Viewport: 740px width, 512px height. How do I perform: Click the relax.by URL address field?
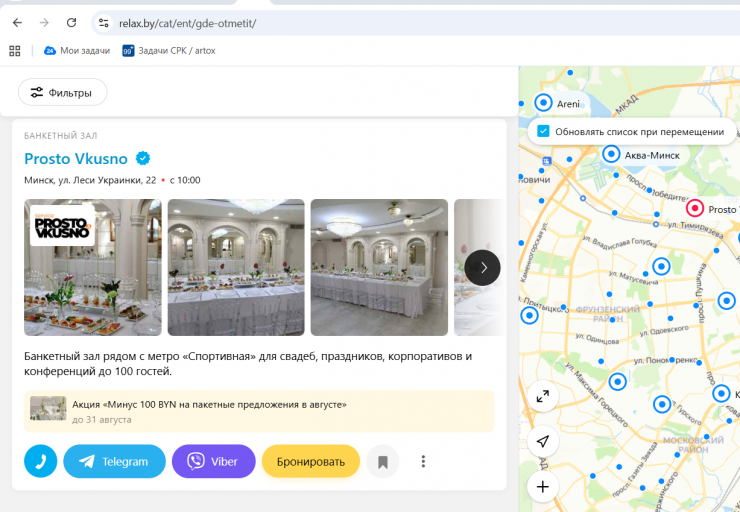pyautogui.click(x=187, y=23)
